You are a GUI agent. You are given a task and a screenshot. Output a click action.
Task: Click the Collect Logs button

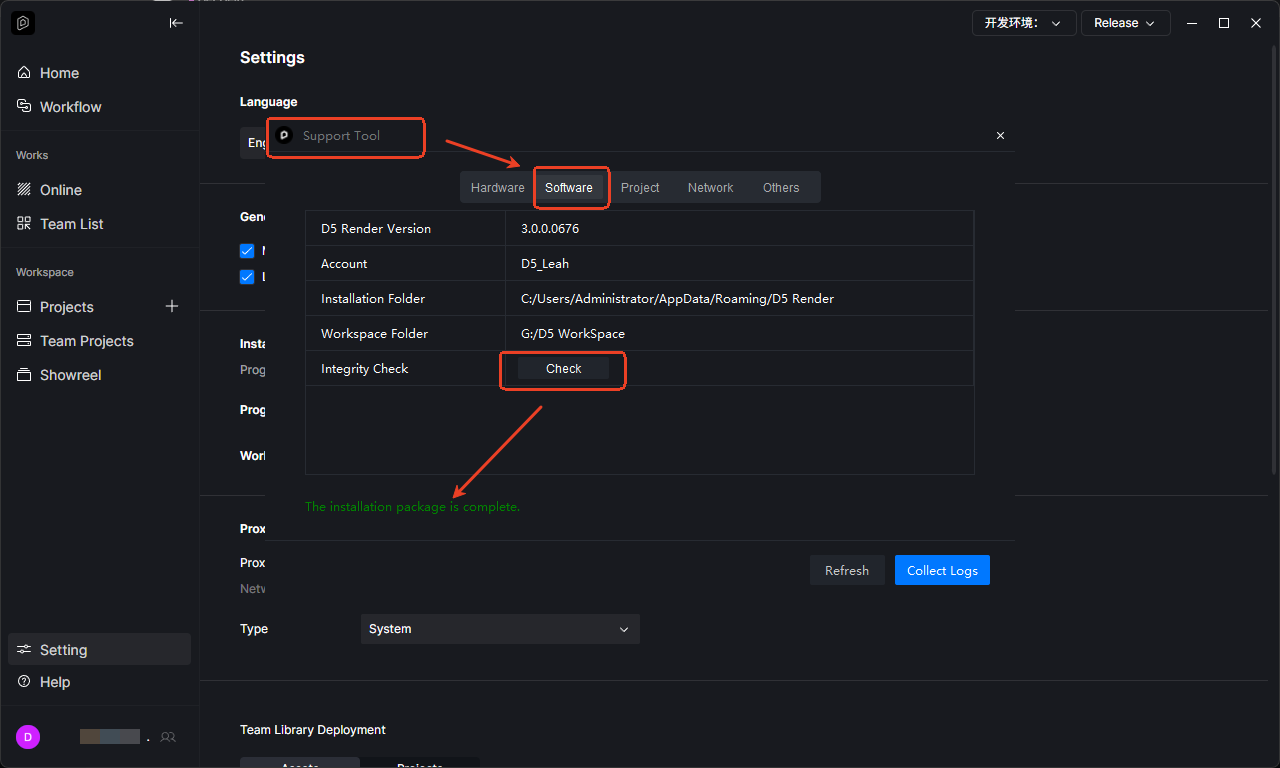click(x=942, y=570)
